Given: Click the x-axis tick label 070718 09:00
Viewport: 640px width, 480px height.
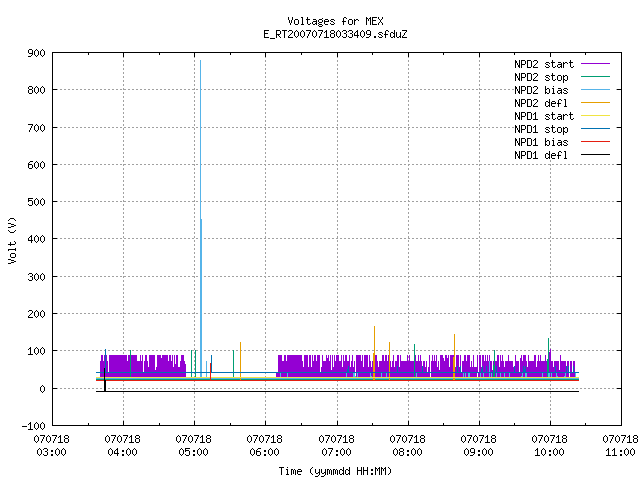Looking at the screenshot, I should pyautogui.click(x=478, y=446).
